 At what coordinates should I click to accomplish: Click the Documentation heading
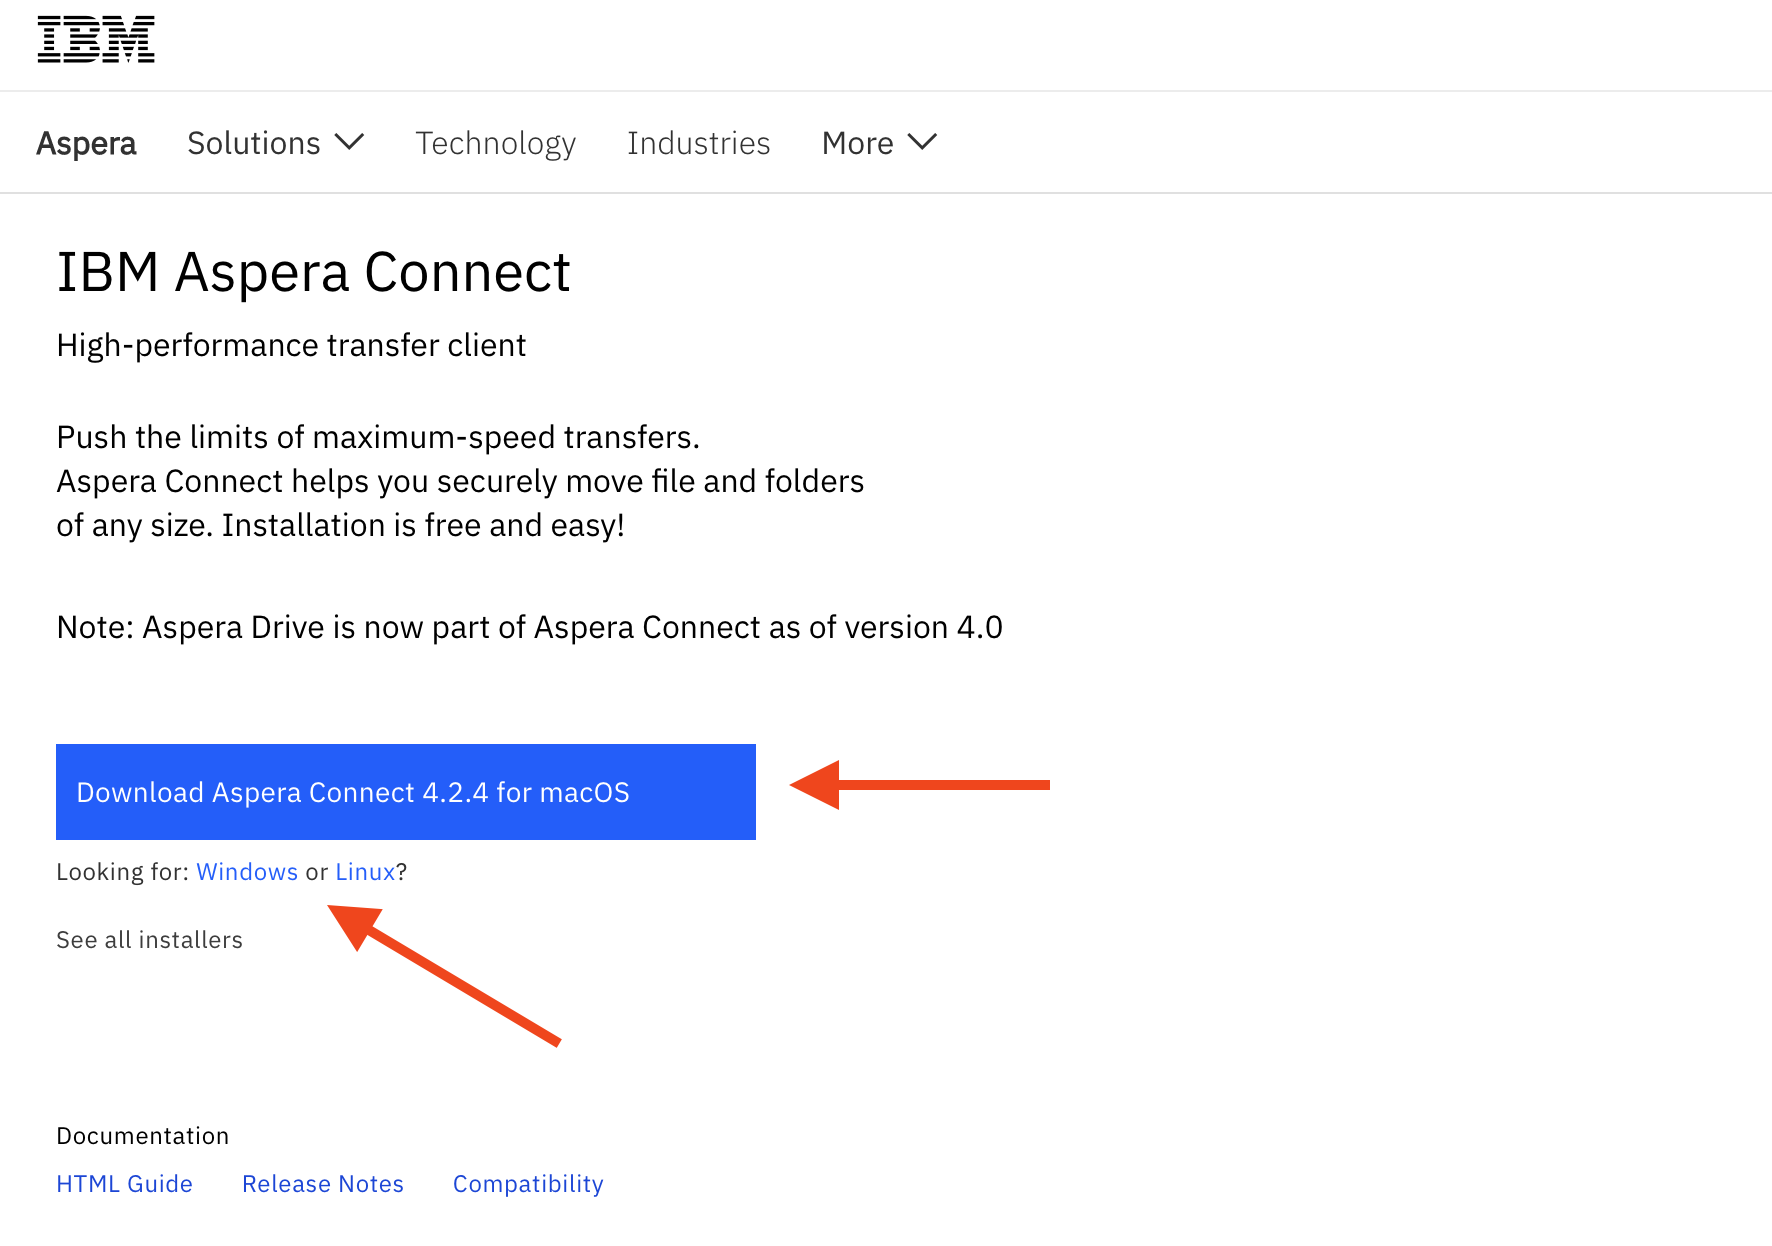142,1136
